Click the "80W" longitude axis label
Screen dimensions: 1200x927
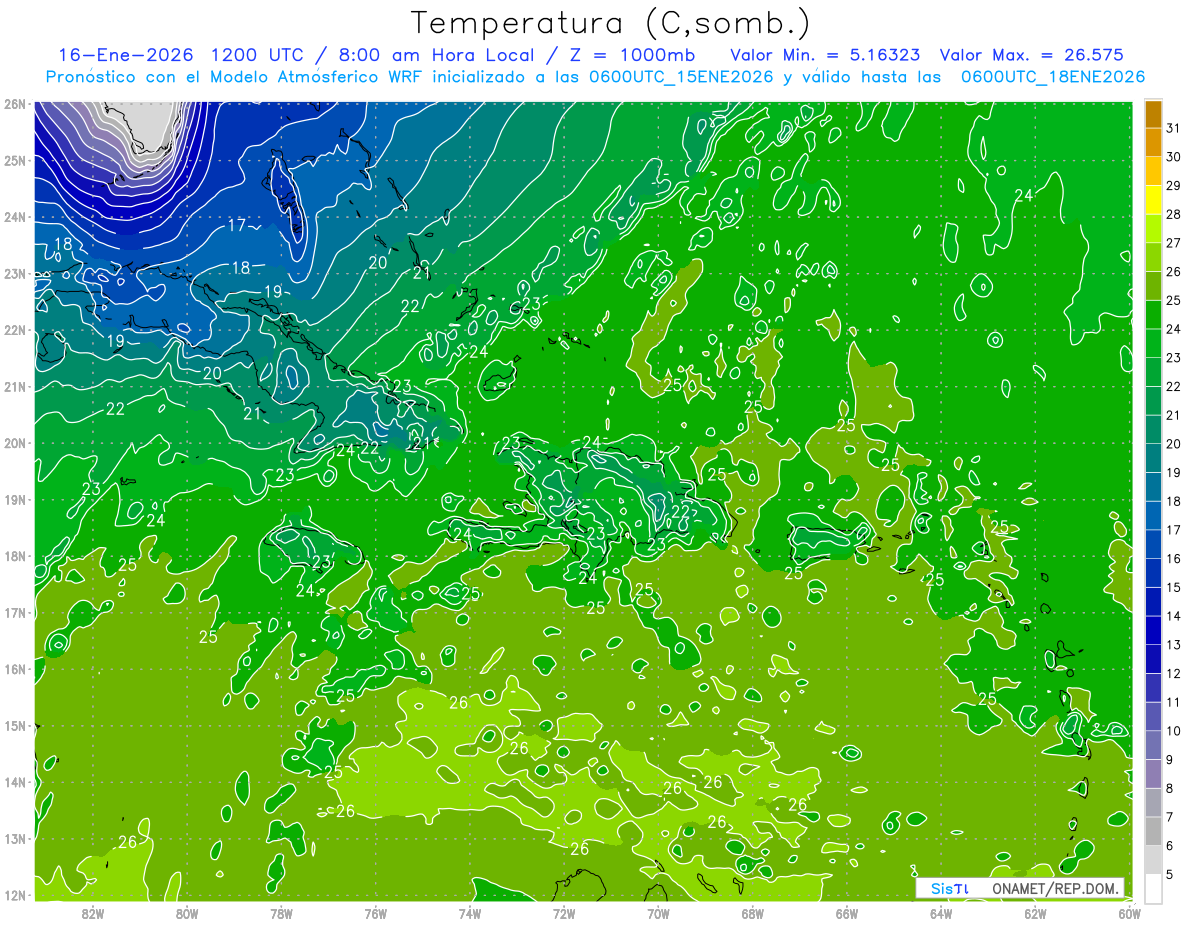click(187, 913)
